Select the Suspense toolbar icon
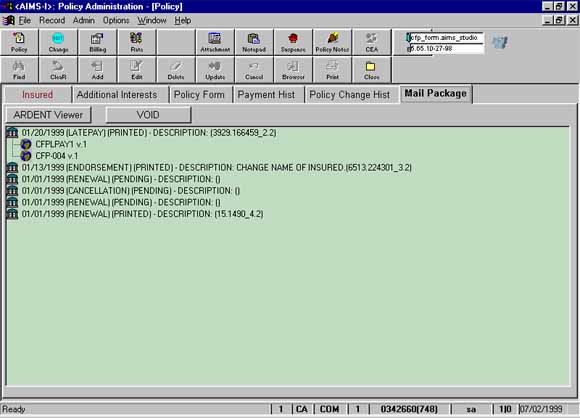Viewport: 580px width, 418px height. tap(293, 42)
